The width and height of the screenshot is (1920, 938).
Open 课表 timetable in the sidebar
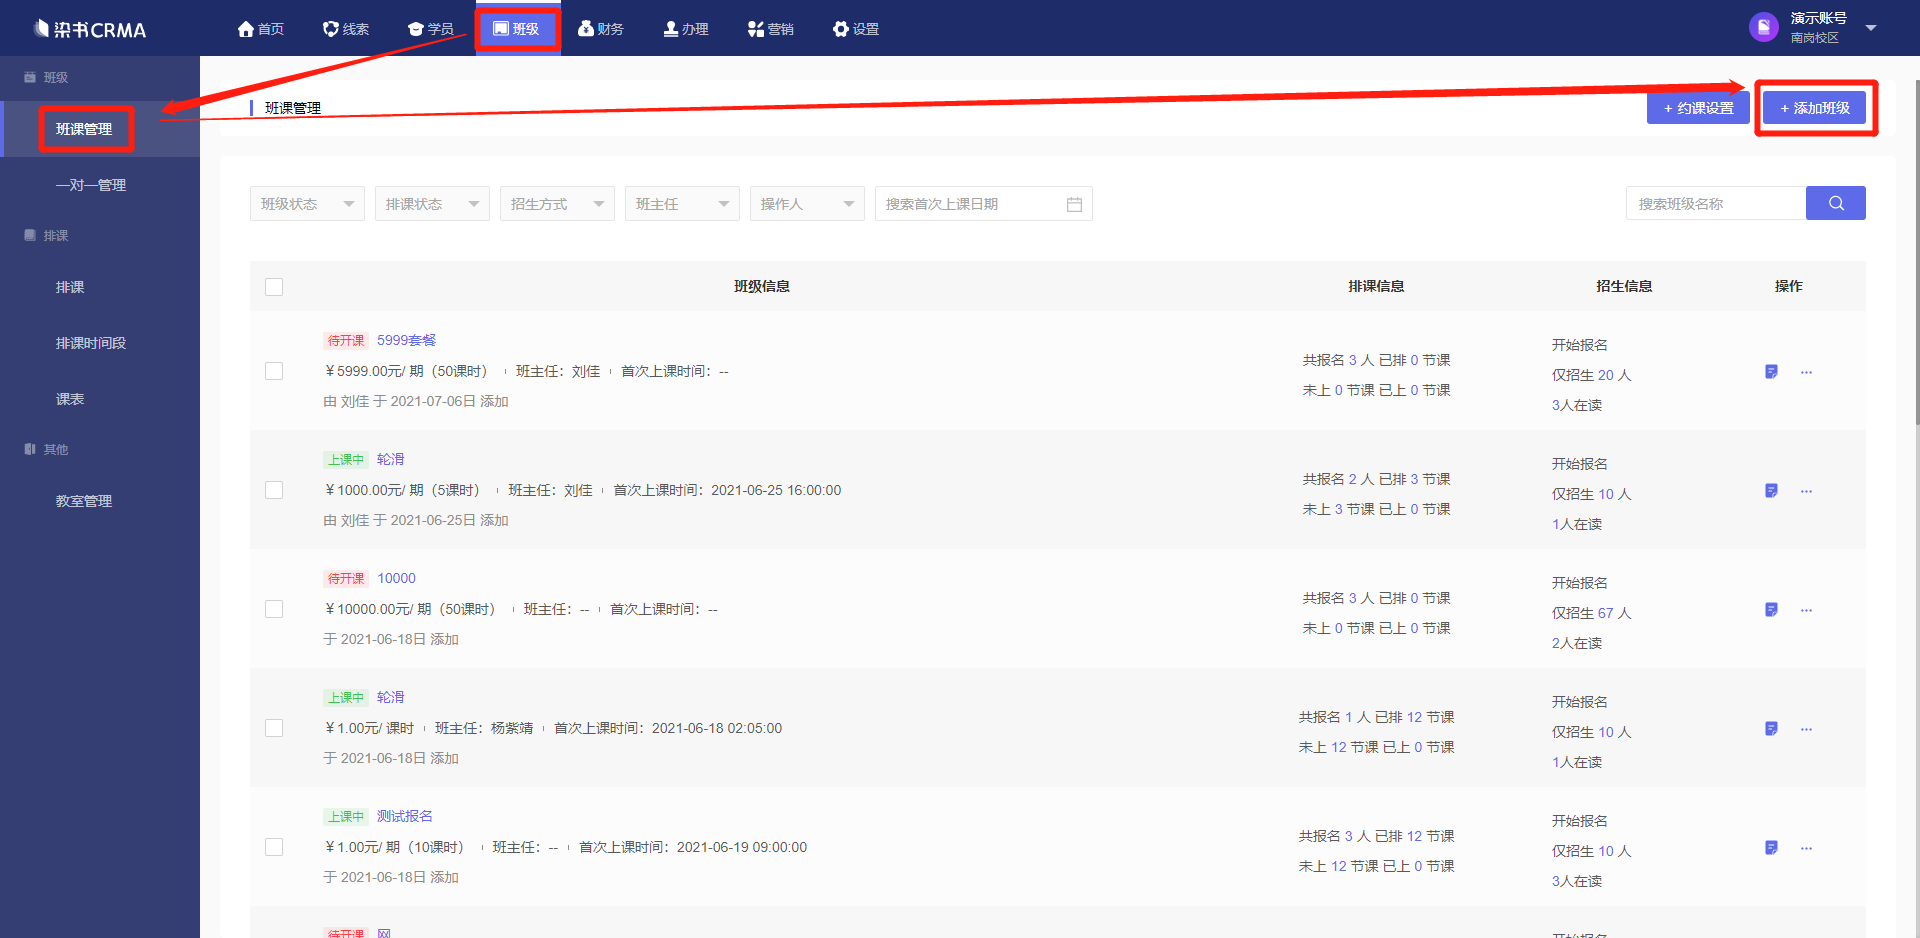[x=70, y=399]
